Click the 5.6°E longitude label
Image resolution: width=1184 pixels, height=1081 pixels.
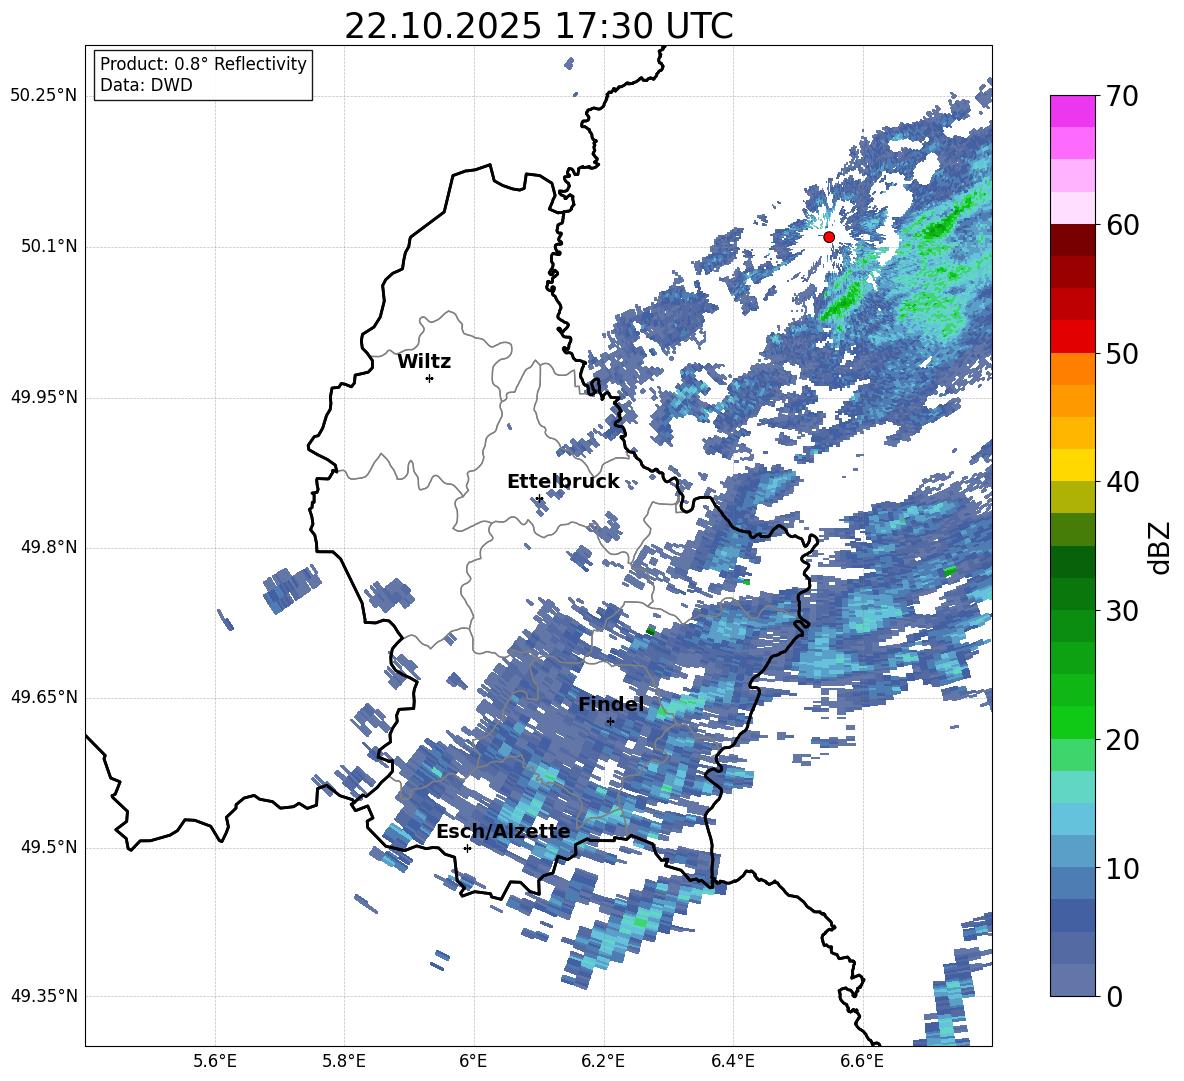(x=215, y=1061)
